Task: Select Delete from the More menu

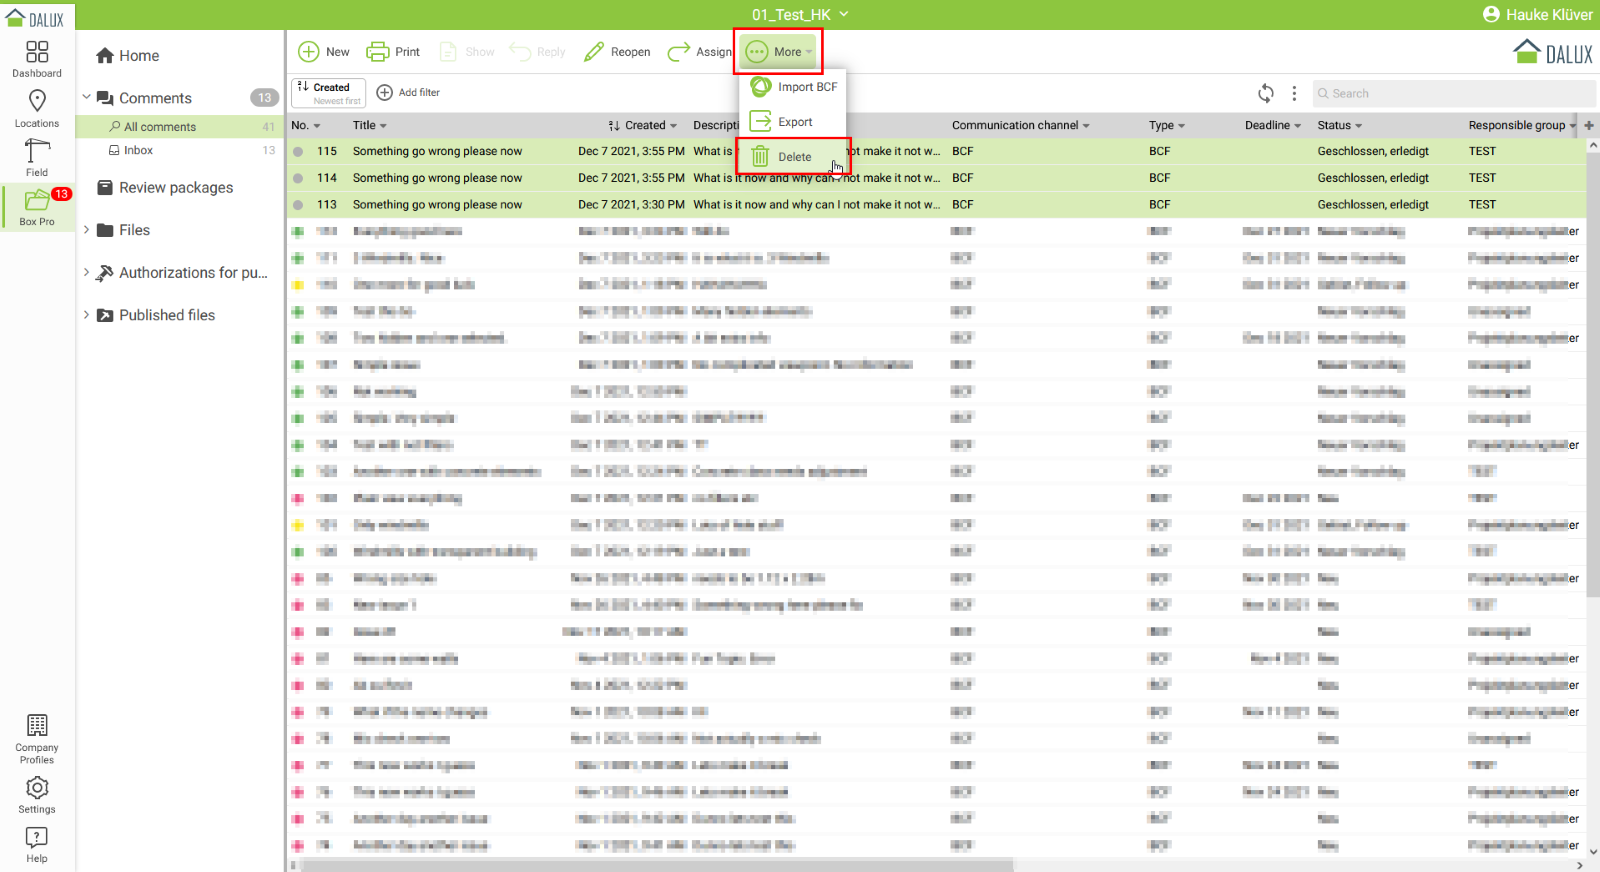Action: click(794, 157)
